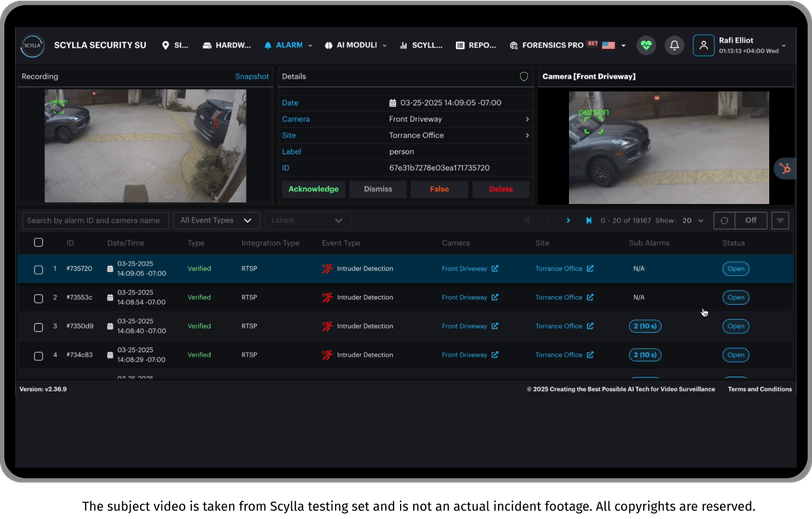This screenshot has width=812, height=519.
Task: Click Intruder Detection icon in row #734c83
Action: click(x=327, y=355)
